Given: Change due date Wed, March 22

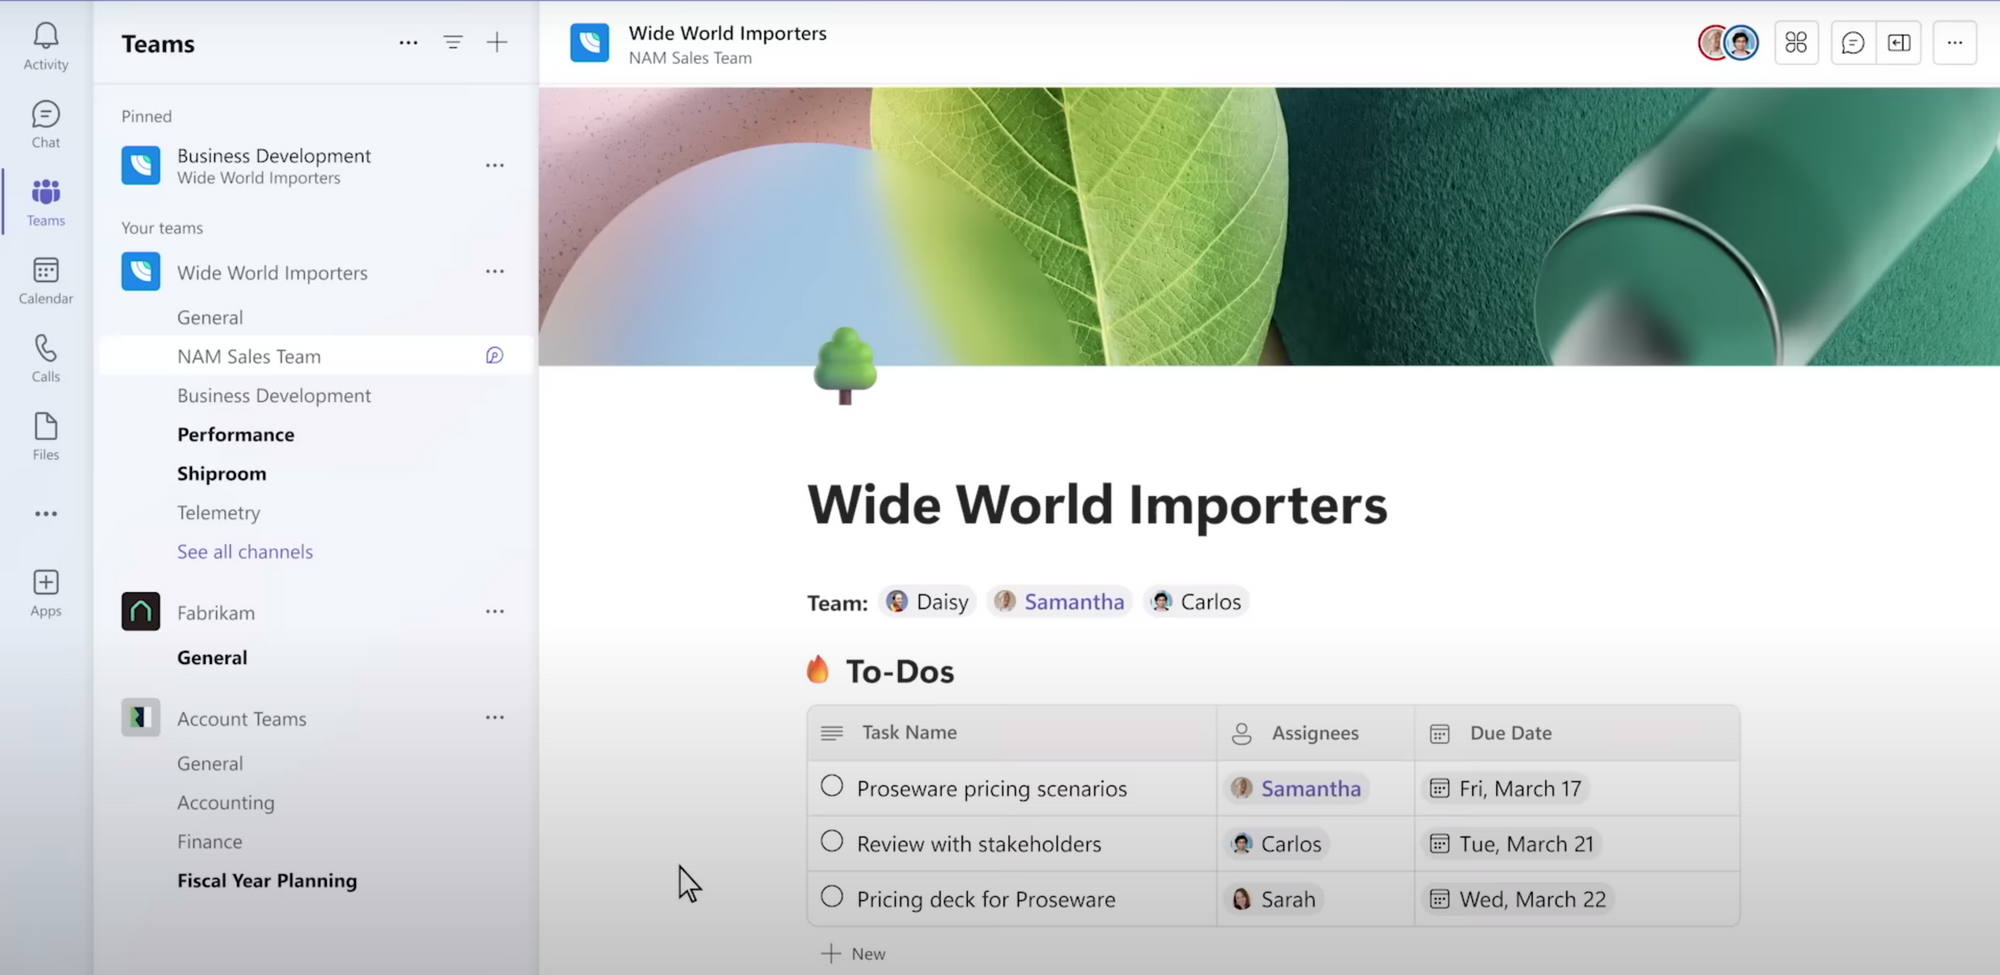Looking at the screenshot, I should click(1518, 899).
